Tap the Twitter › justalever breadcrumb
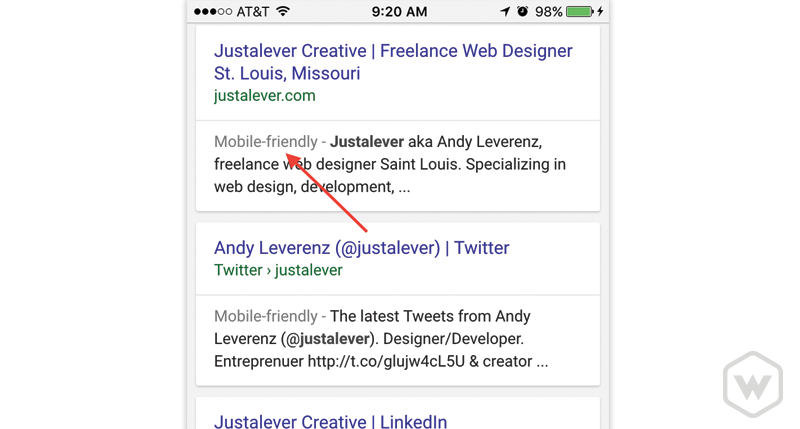Viewport: 800px width, 429px height. click(278, 270)
